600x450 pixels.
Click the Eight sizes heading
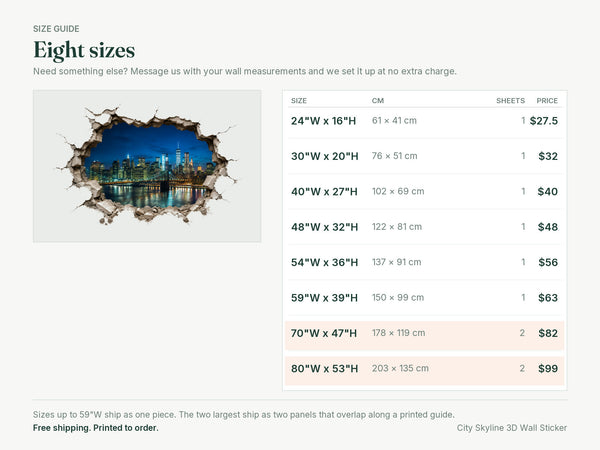coord(84,50)
